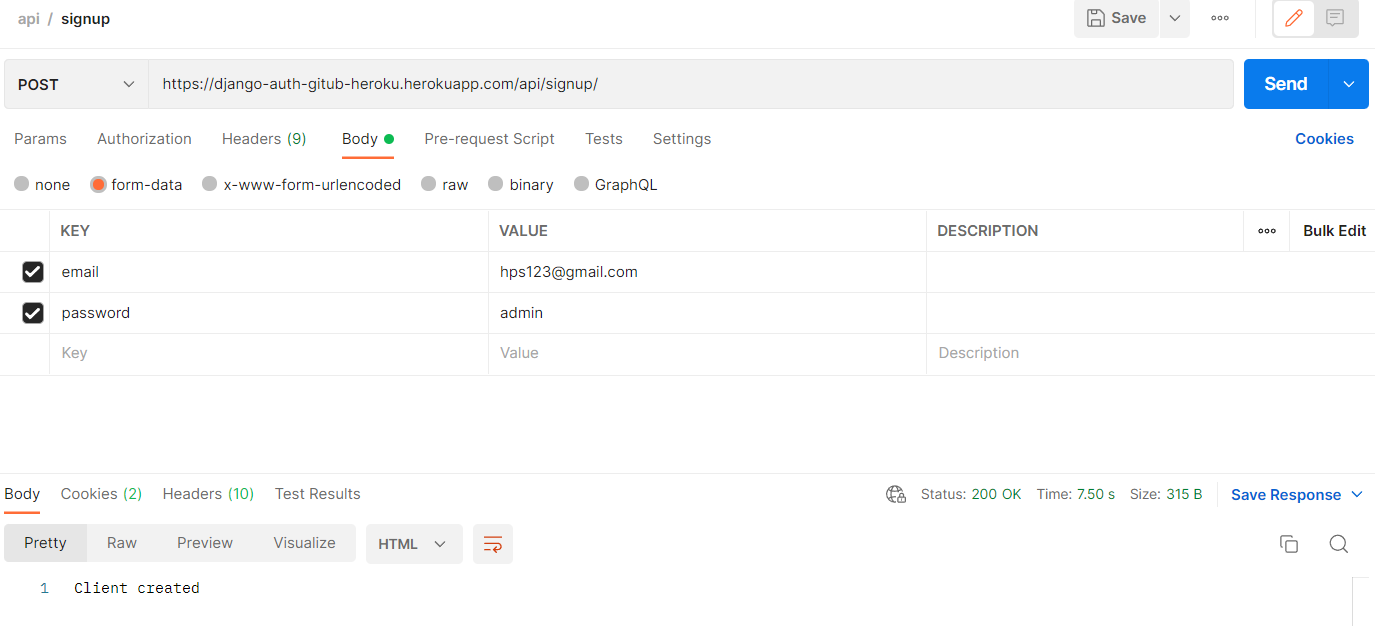Open Bulk Edit for form-data
1375x626 pixels.
tap(1334, 230)
